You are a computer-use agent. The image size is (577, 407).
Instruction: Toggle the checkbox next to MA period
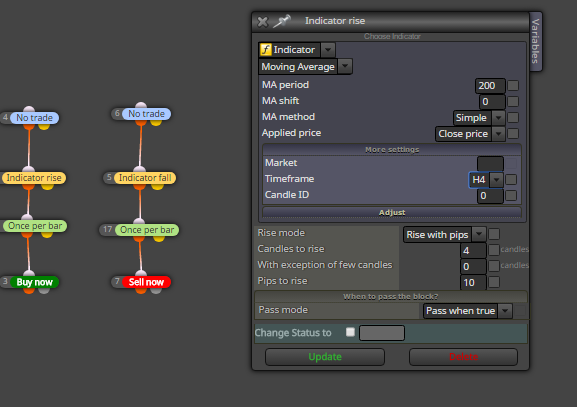(x=513, y=86)
